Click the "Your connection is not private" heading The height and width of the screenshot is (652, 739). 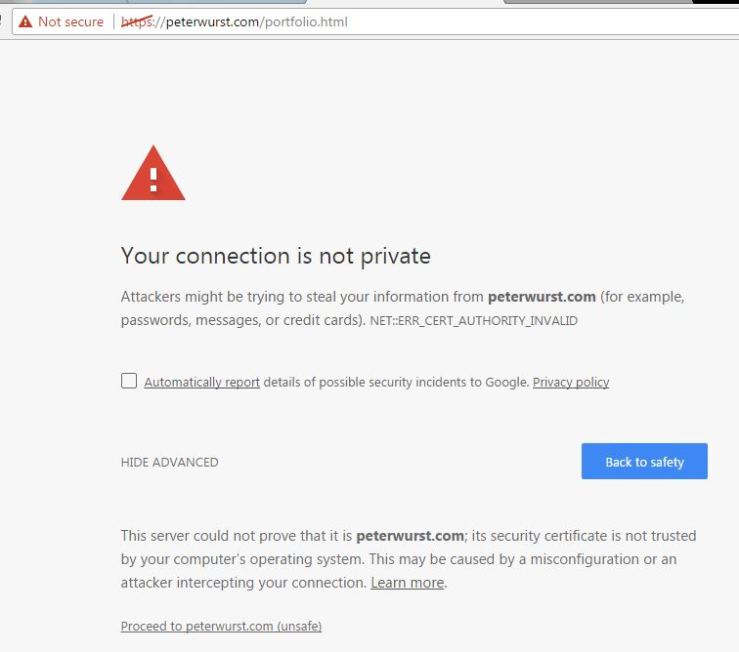click(x=275, y=256)
